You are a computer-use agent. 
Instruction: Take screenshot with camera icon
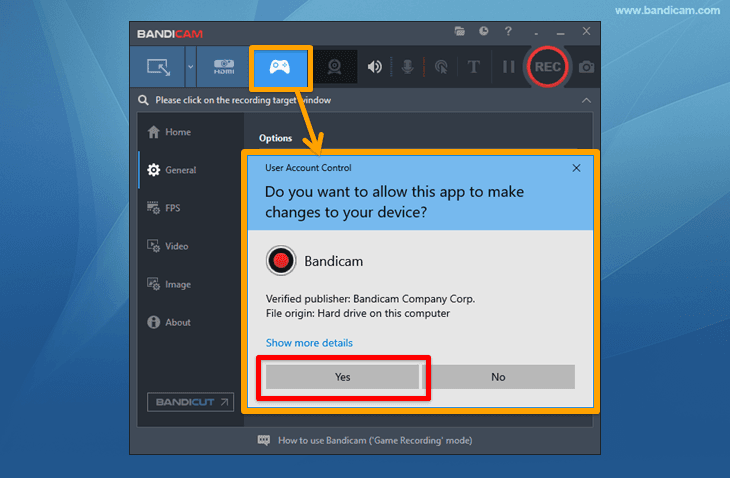(587, 67)
